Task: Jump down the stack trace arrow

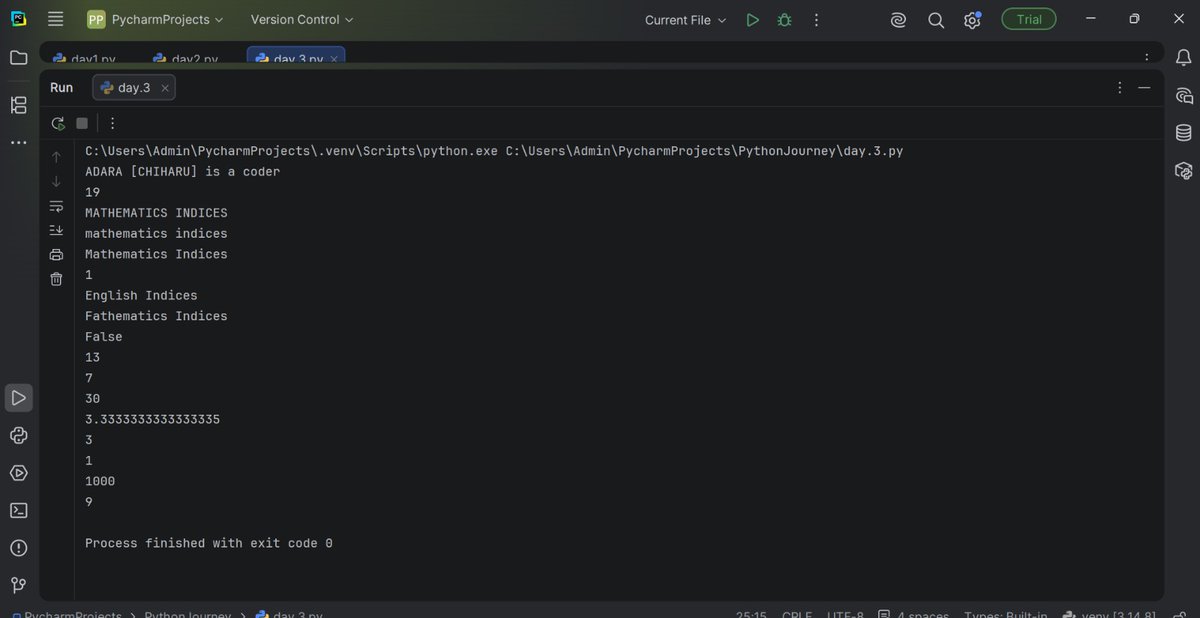Action: click(56, 181)
